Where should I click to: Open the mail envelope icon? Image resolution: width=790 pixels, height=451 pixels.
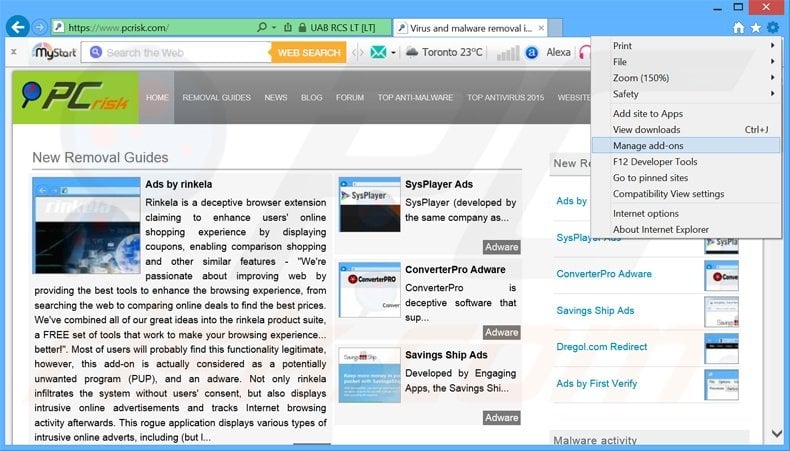pyautogui.click(x=378, y=52)
